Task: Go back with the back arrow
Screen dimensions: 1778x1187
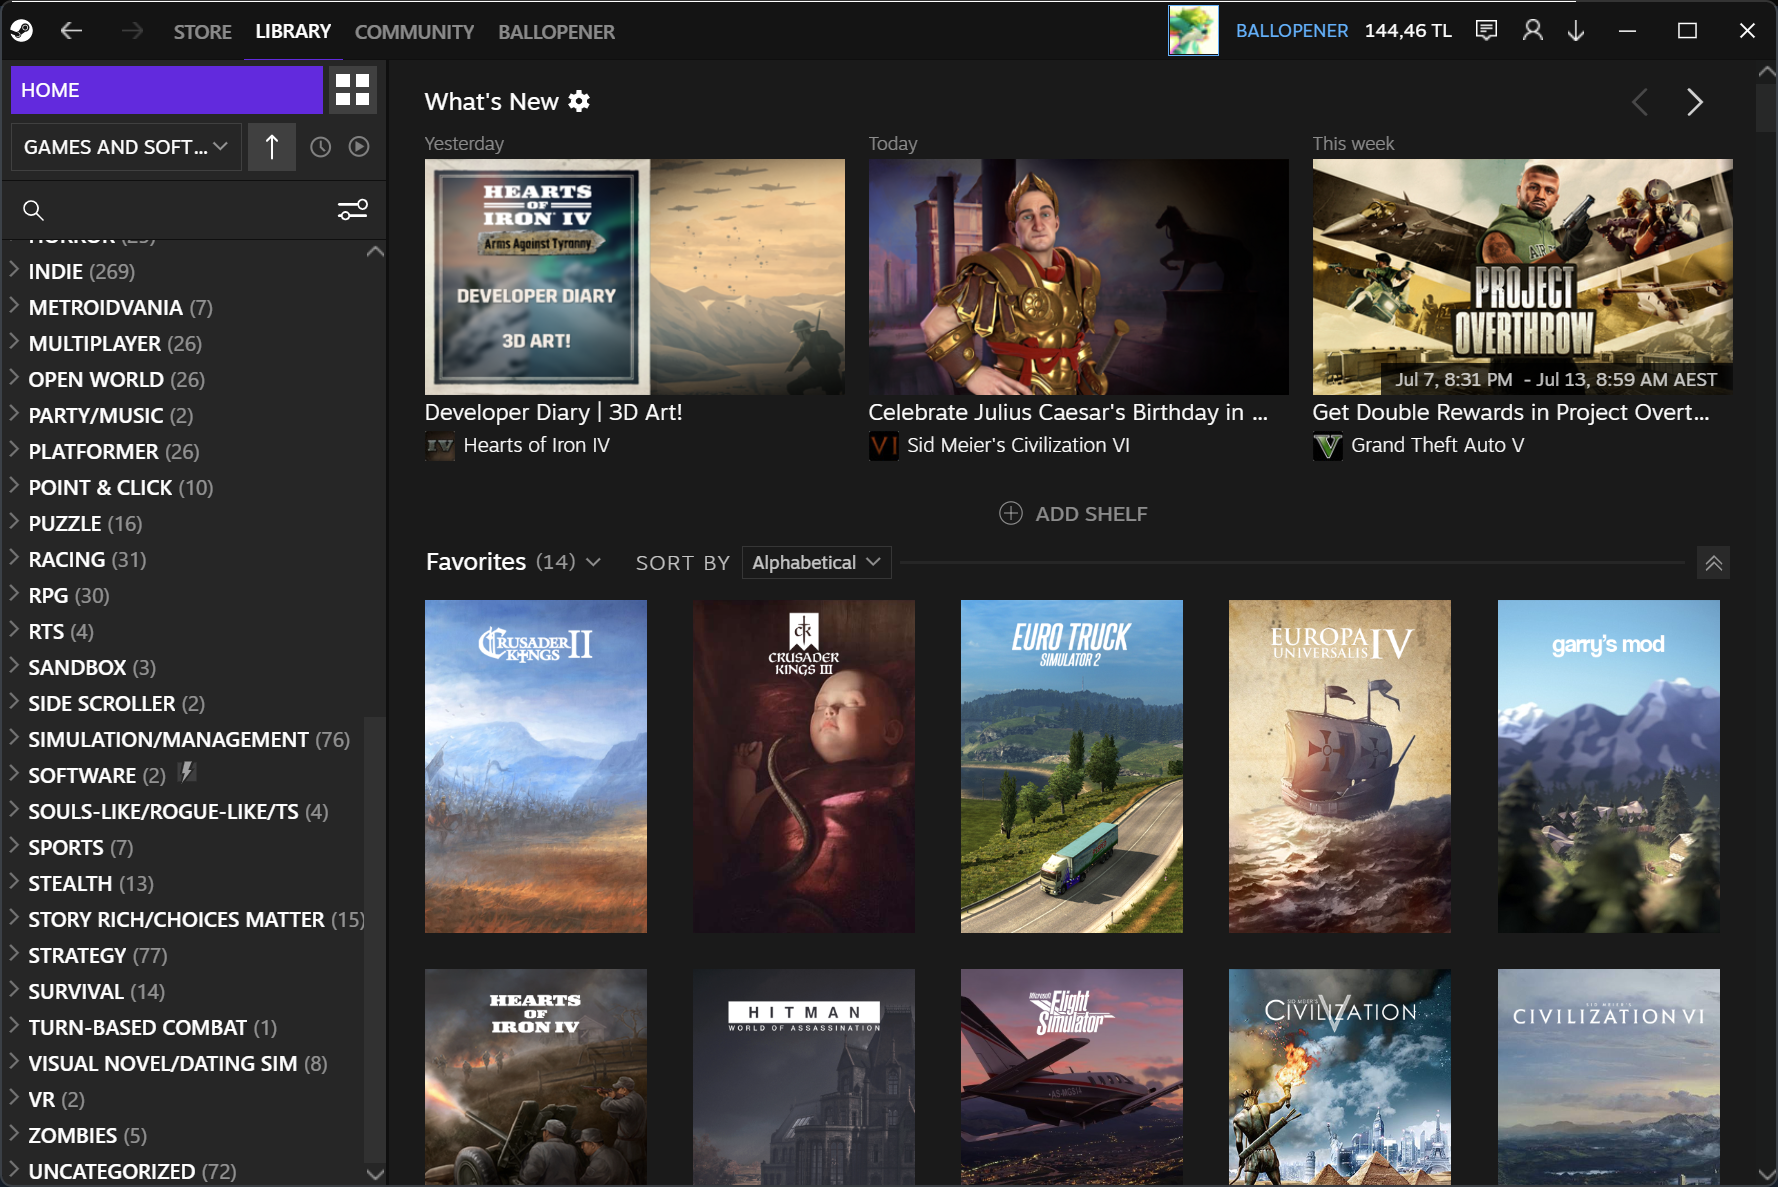Action: pyautogui.click(x=71, y=31)
